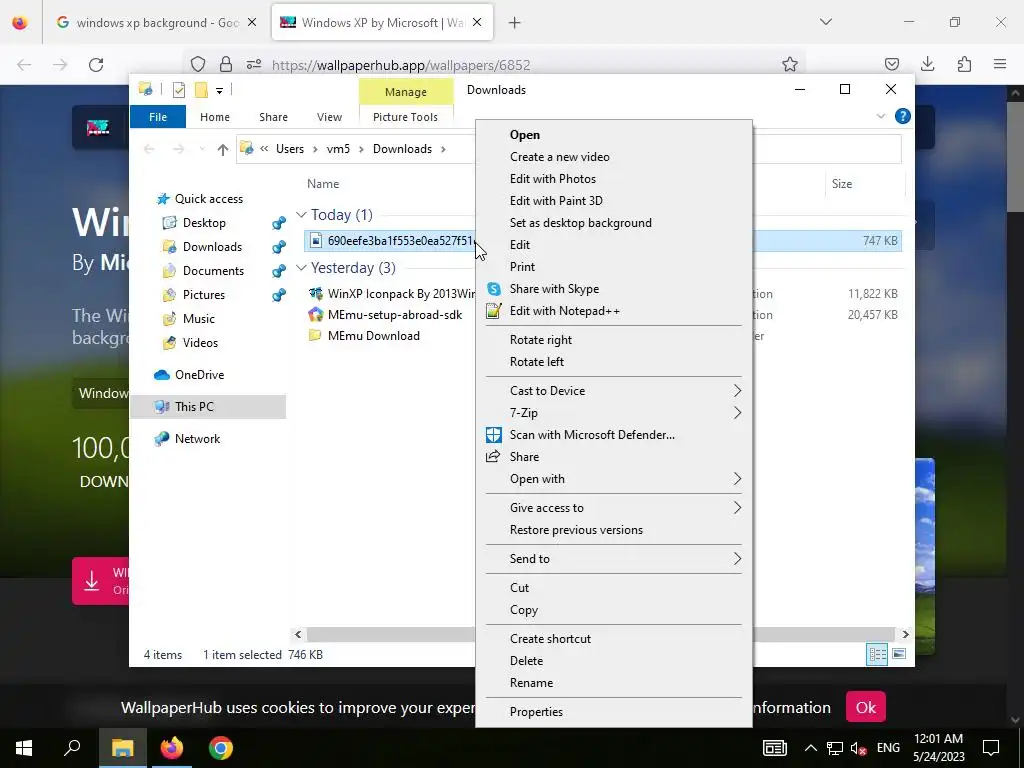1024x768 pixels.
Task: Select This PC in navigation pane
Action: [x=208, y=407]
